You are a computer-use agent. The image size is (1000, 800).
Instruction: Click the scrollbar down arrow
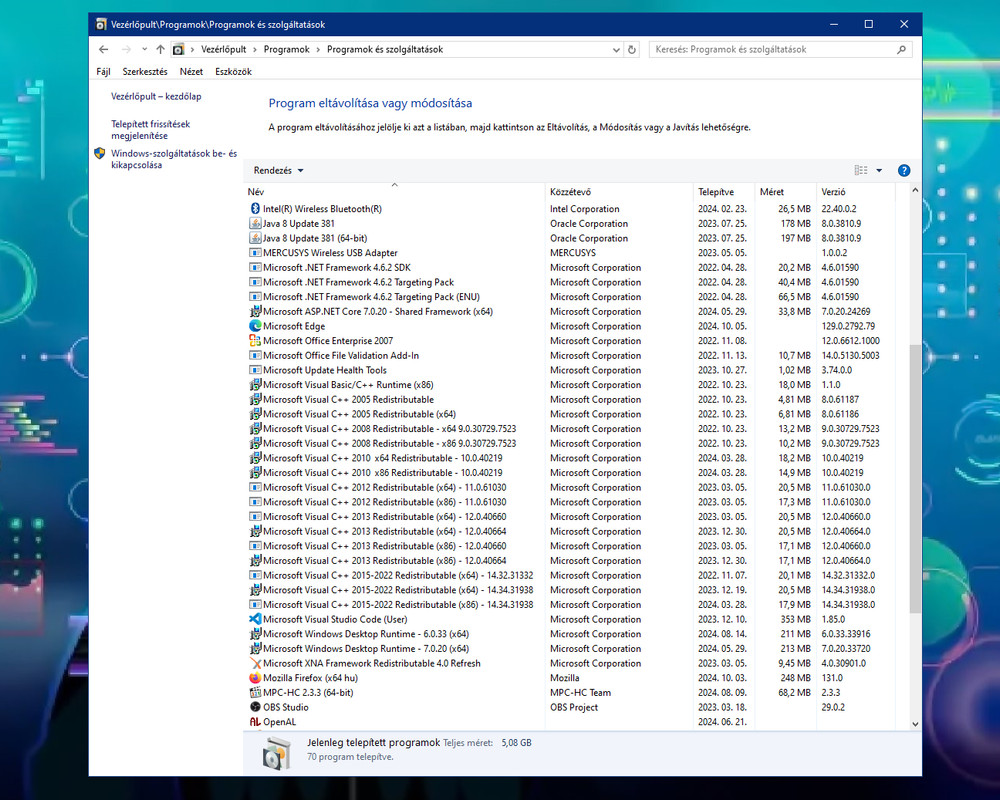(x=915, y=723)
